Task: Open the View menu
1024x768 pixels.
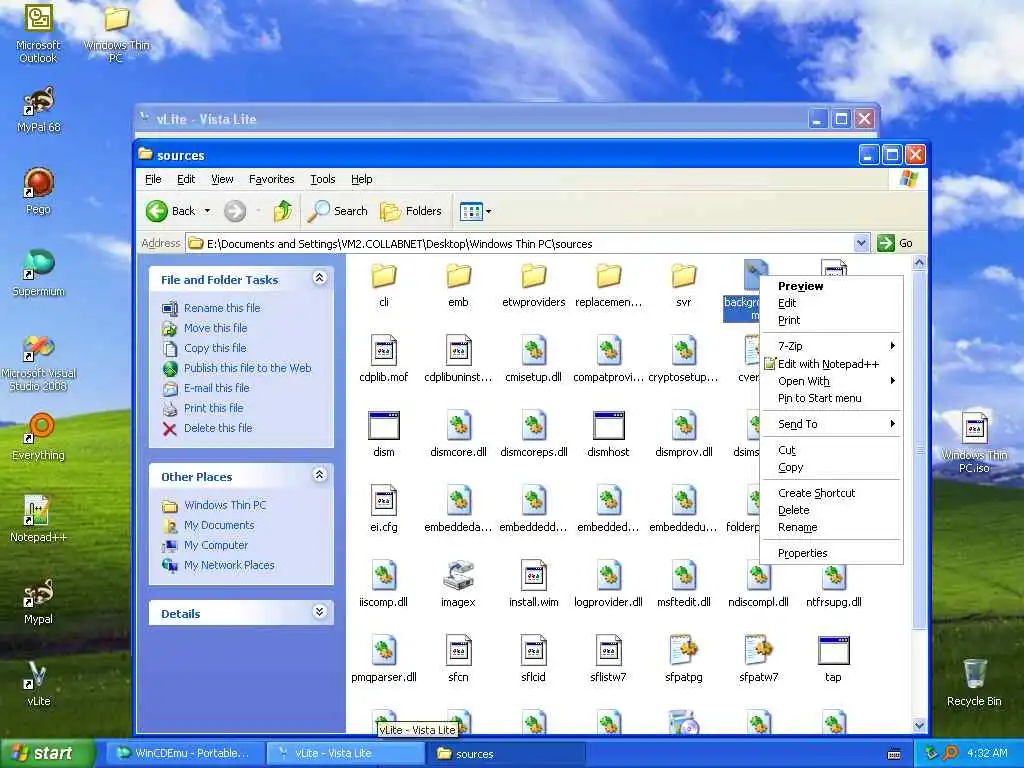Action: pos(222,179)
